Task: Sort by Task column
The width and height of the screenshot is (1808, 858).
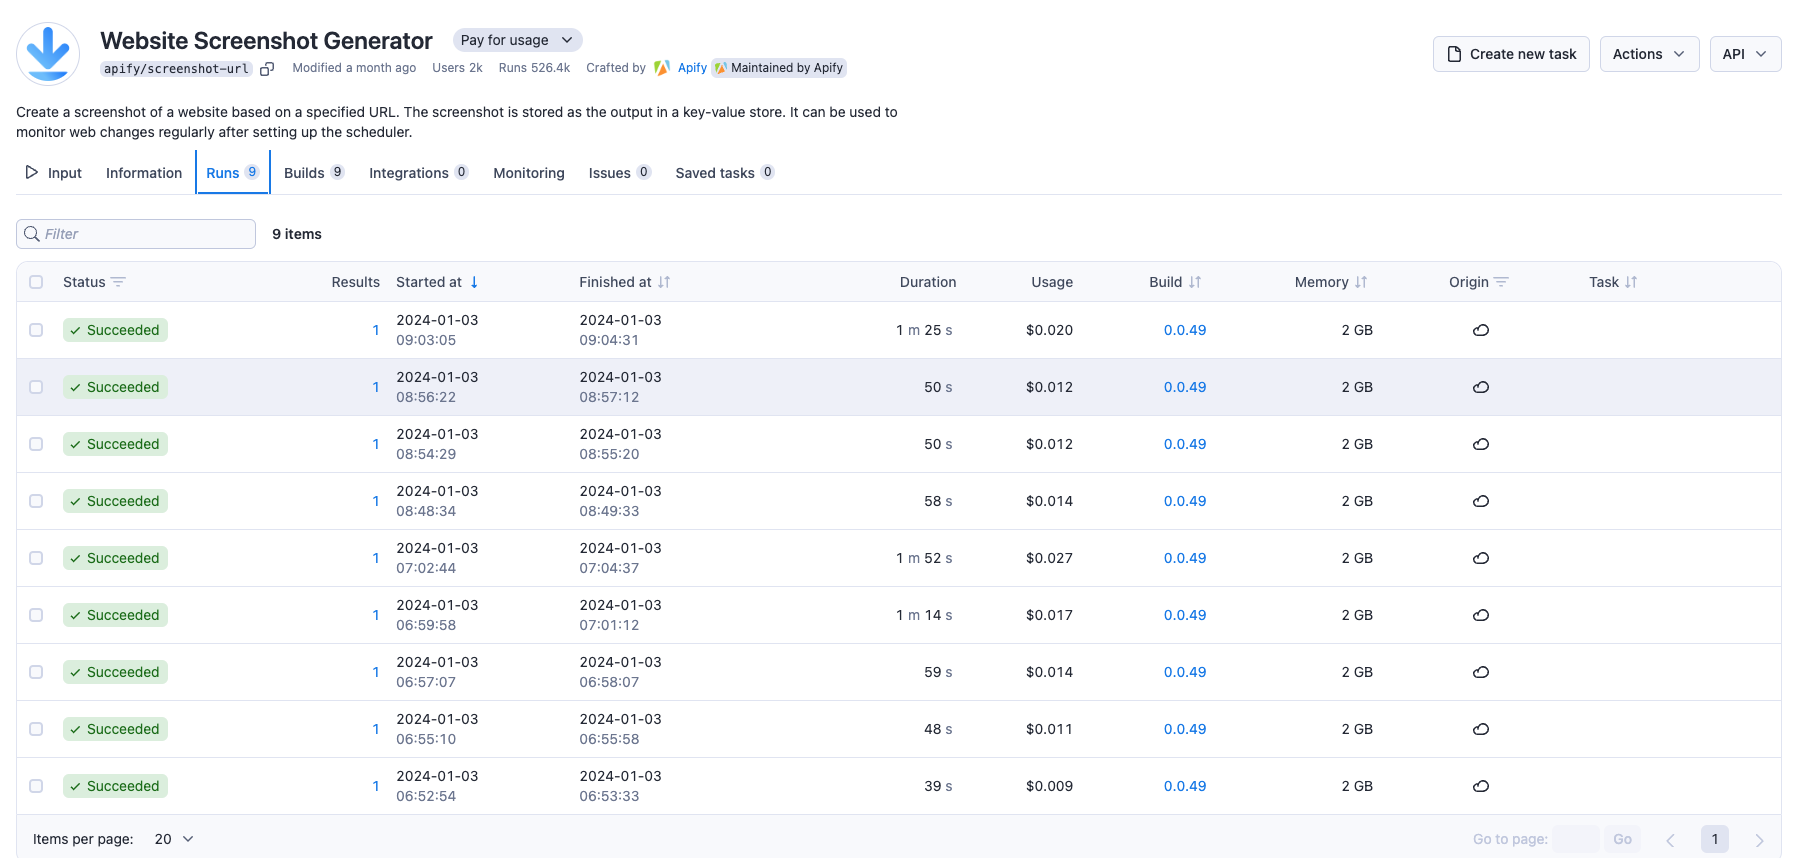Action: [x=1631, y=282]
